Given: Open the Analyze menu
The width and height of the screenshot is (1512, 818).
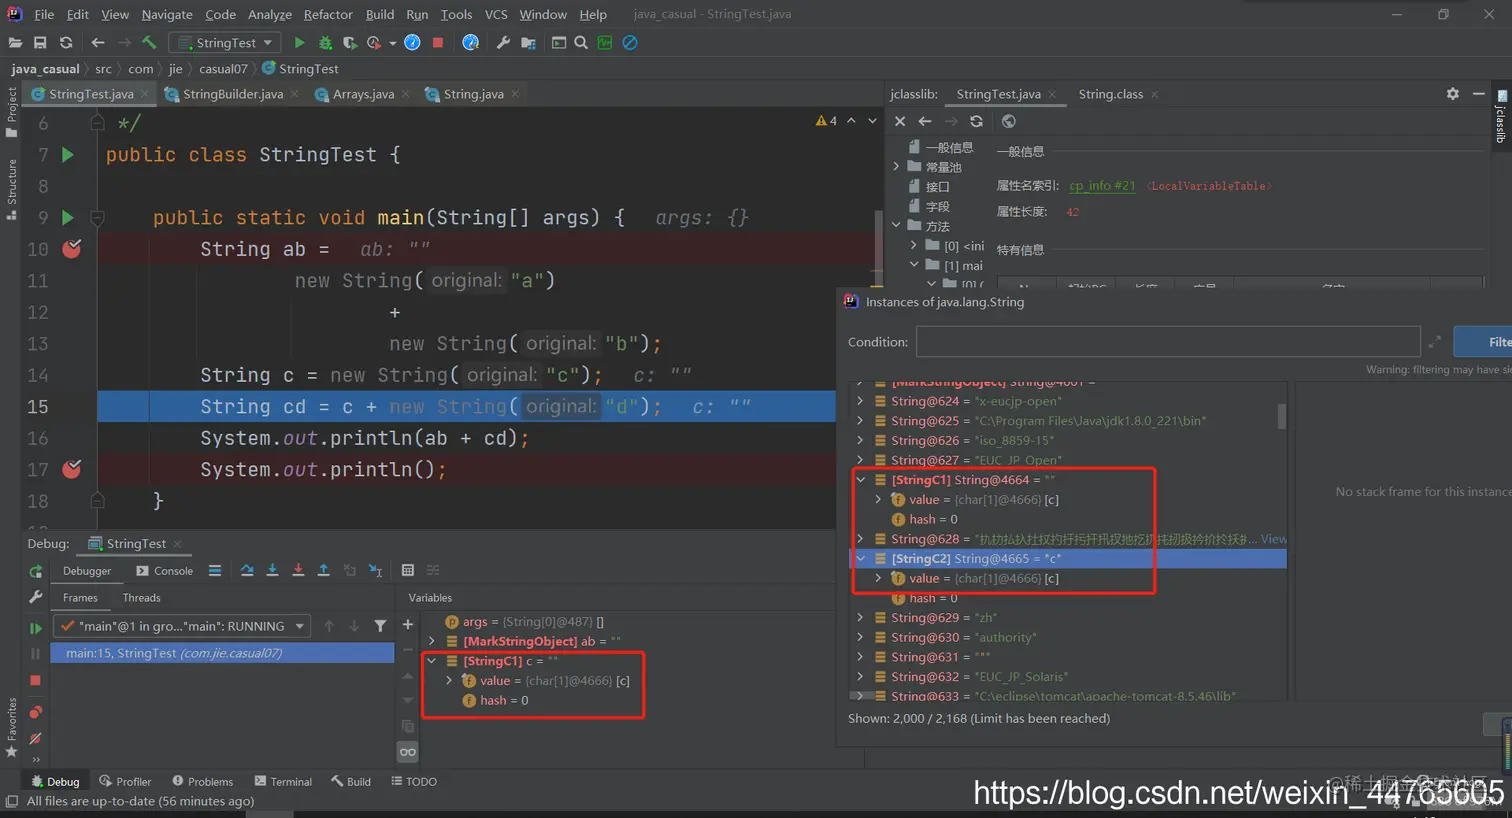Looking at the screenshot, I should [270, 14].
